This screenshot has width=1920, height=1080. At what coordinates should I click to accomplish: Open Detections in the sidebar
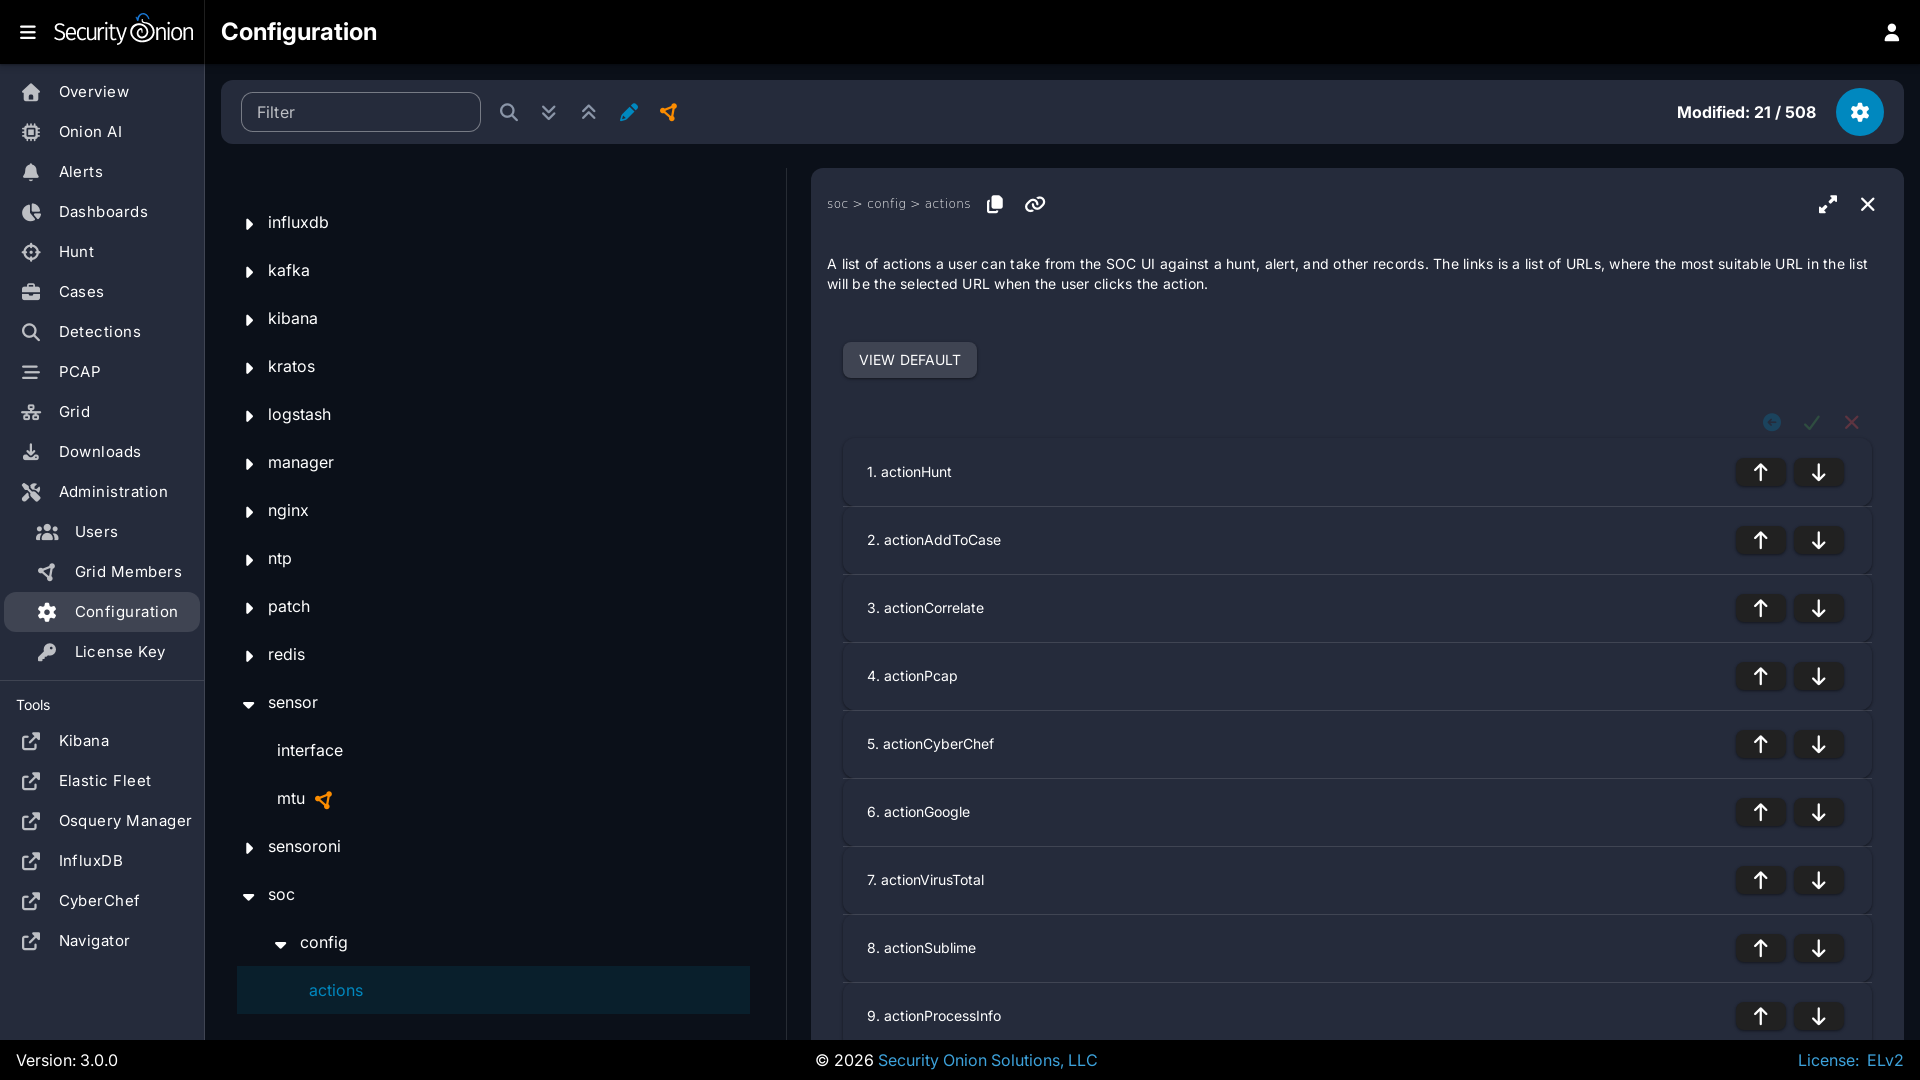click(x=99, y=332)
